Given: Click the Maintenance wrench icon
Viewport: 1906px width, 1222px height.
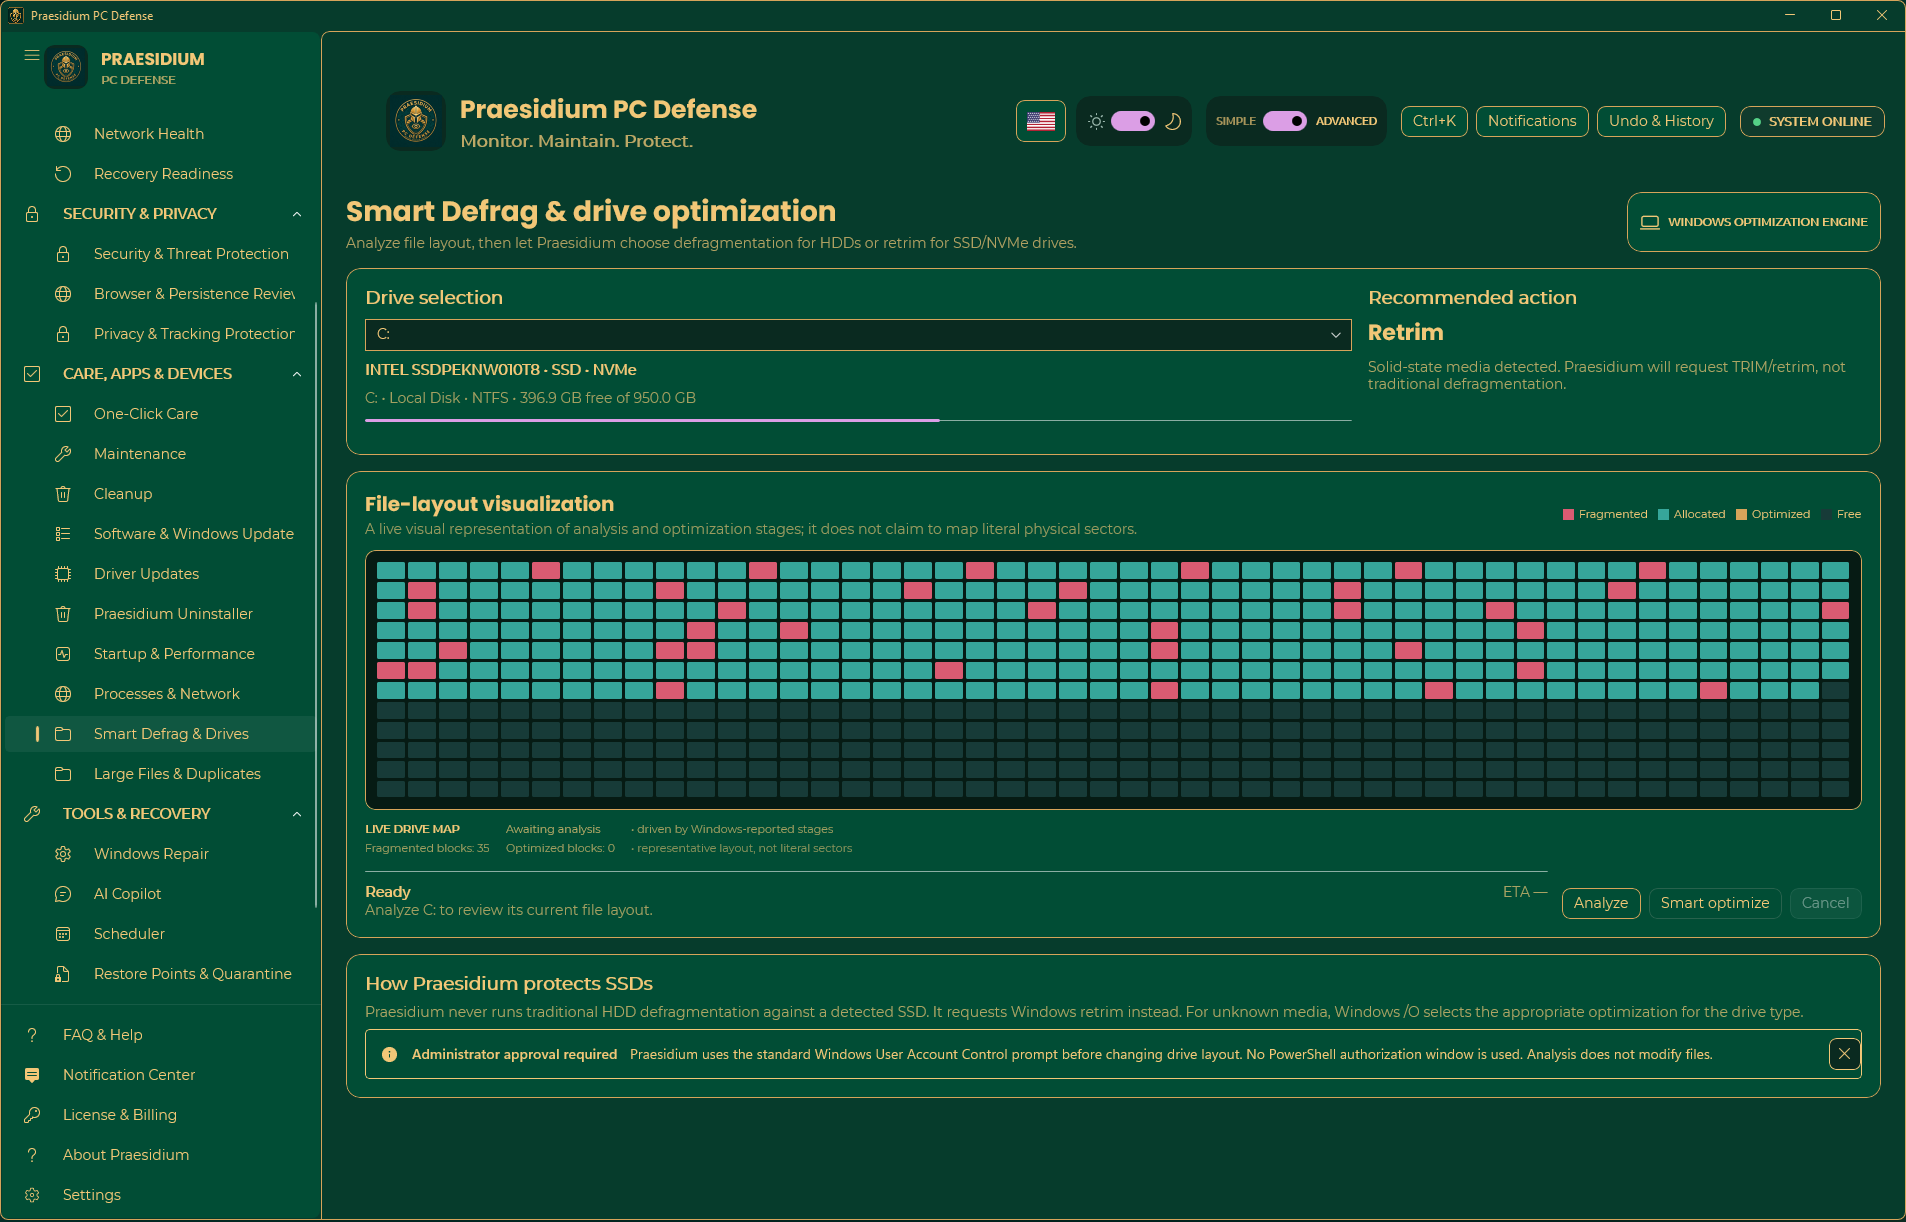Looking at the screenshot, I should 63,454.
